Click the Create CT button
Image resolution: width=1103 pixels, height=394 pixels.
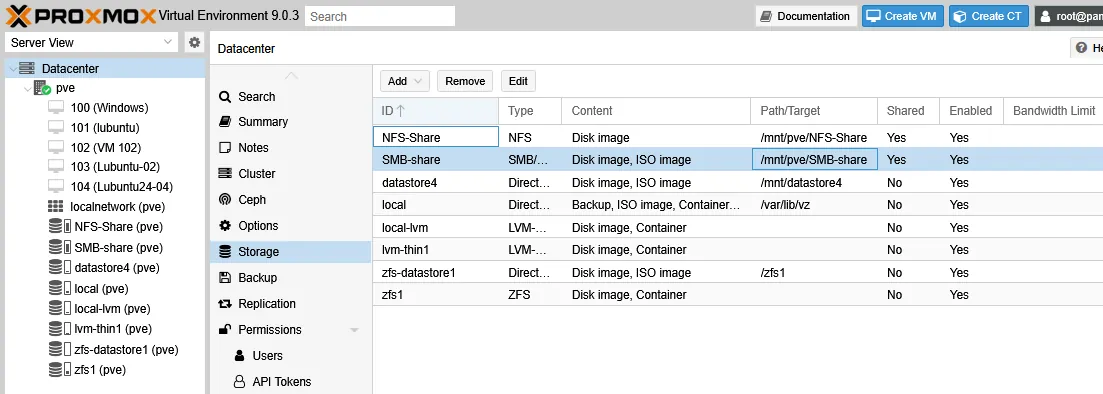(989, 16)
